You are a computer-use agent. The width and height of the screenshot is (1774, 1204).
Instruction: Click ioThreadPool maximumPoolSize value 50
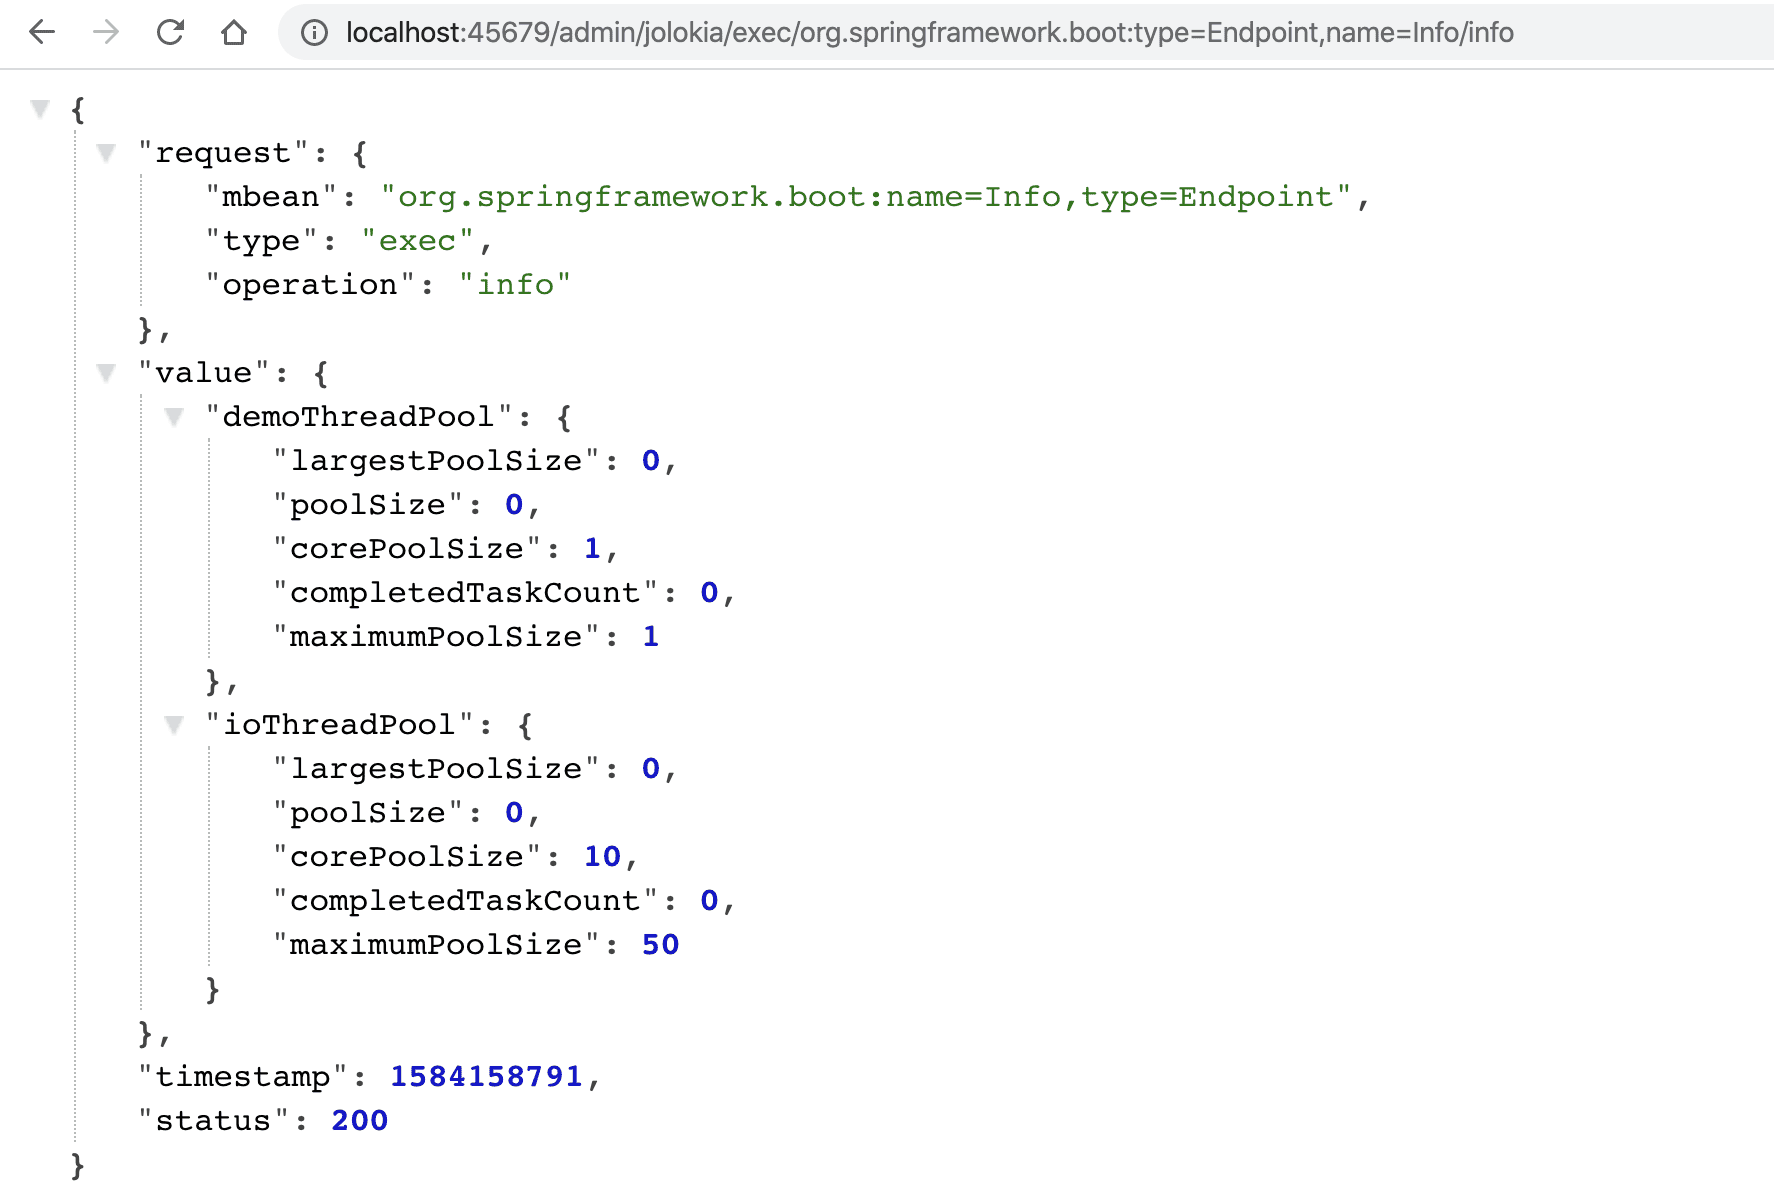click(660, 945)
